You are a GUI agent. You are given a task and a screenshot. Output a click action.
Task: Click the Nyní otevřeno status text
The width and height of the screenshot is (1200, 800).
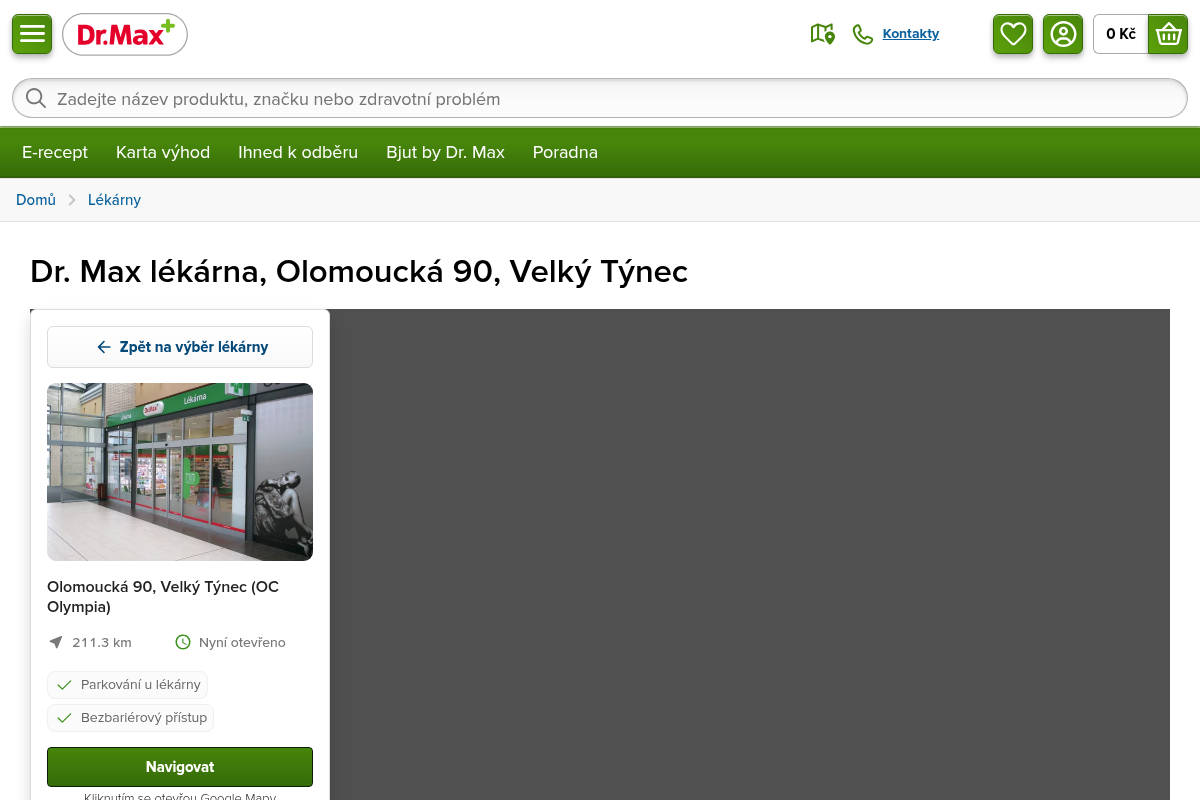click(x=242, y=642)
